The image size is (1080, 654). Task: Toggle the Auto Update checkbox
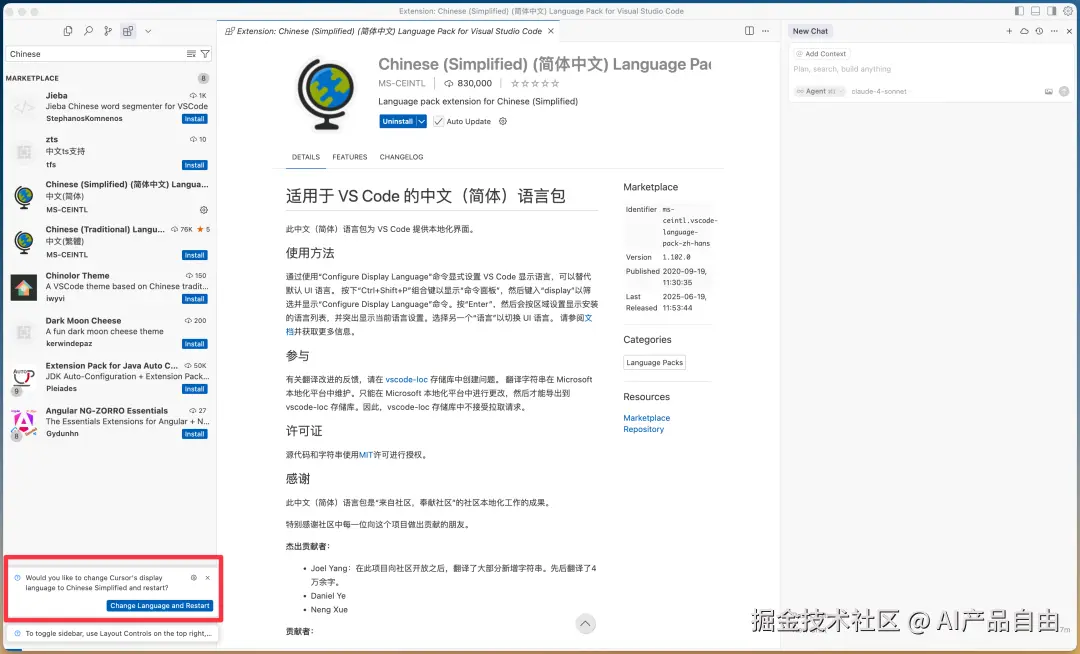click(x=438, y=121)
